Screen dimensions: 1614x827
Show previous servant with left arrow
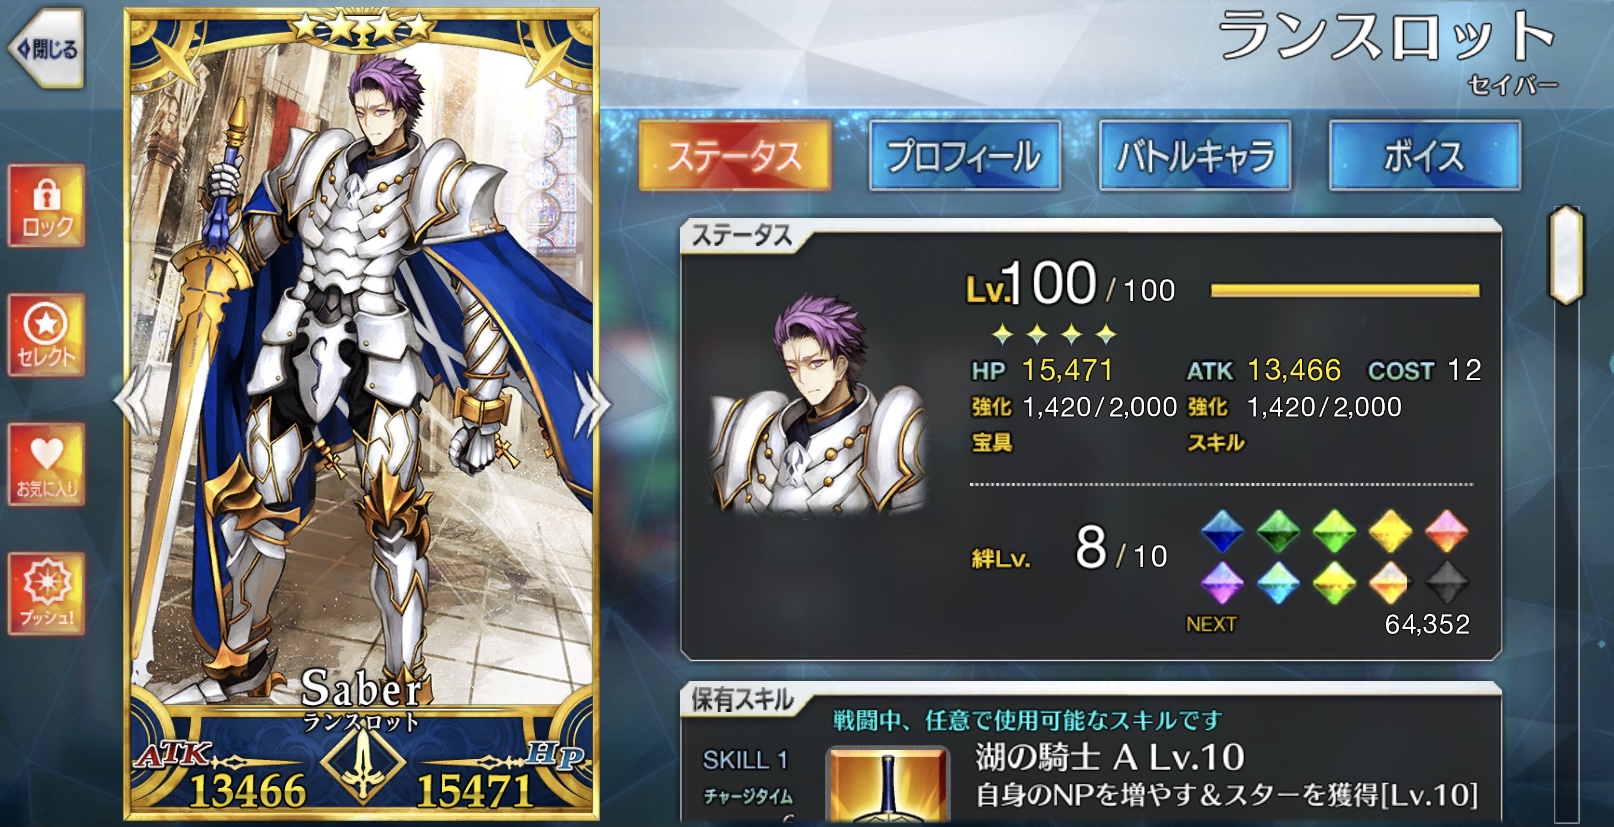[x=134, y=402]
